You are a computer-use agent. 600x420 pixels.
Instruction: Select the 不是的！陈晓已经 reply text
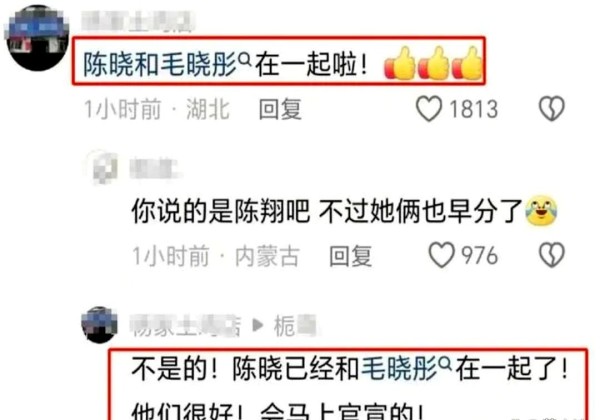349,388
